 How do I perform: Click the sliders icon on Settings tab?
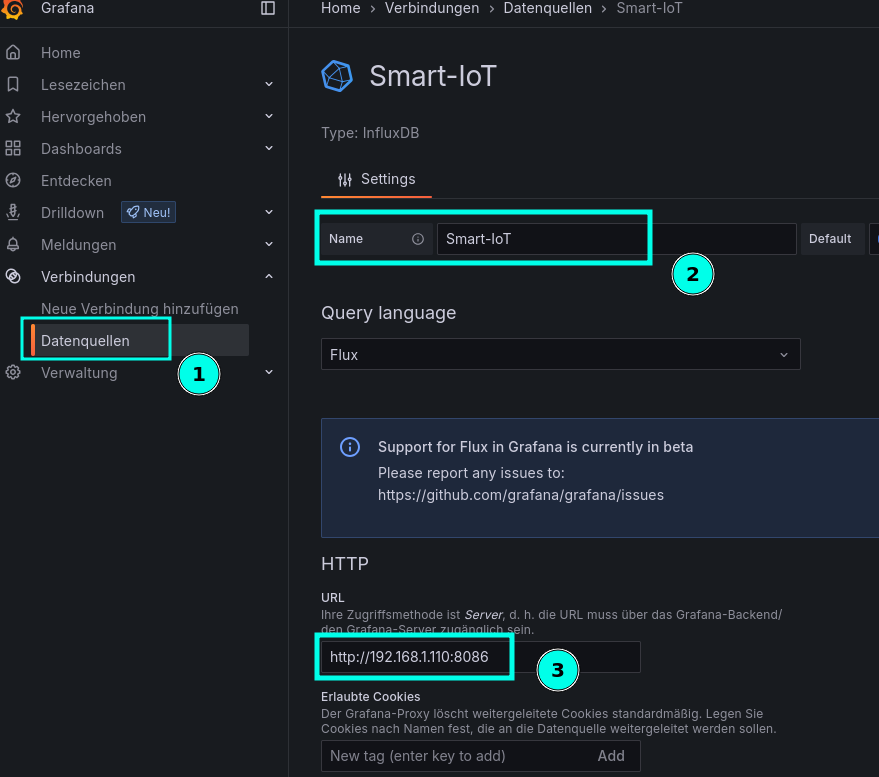pyautogui.click(x=345, y=179)
